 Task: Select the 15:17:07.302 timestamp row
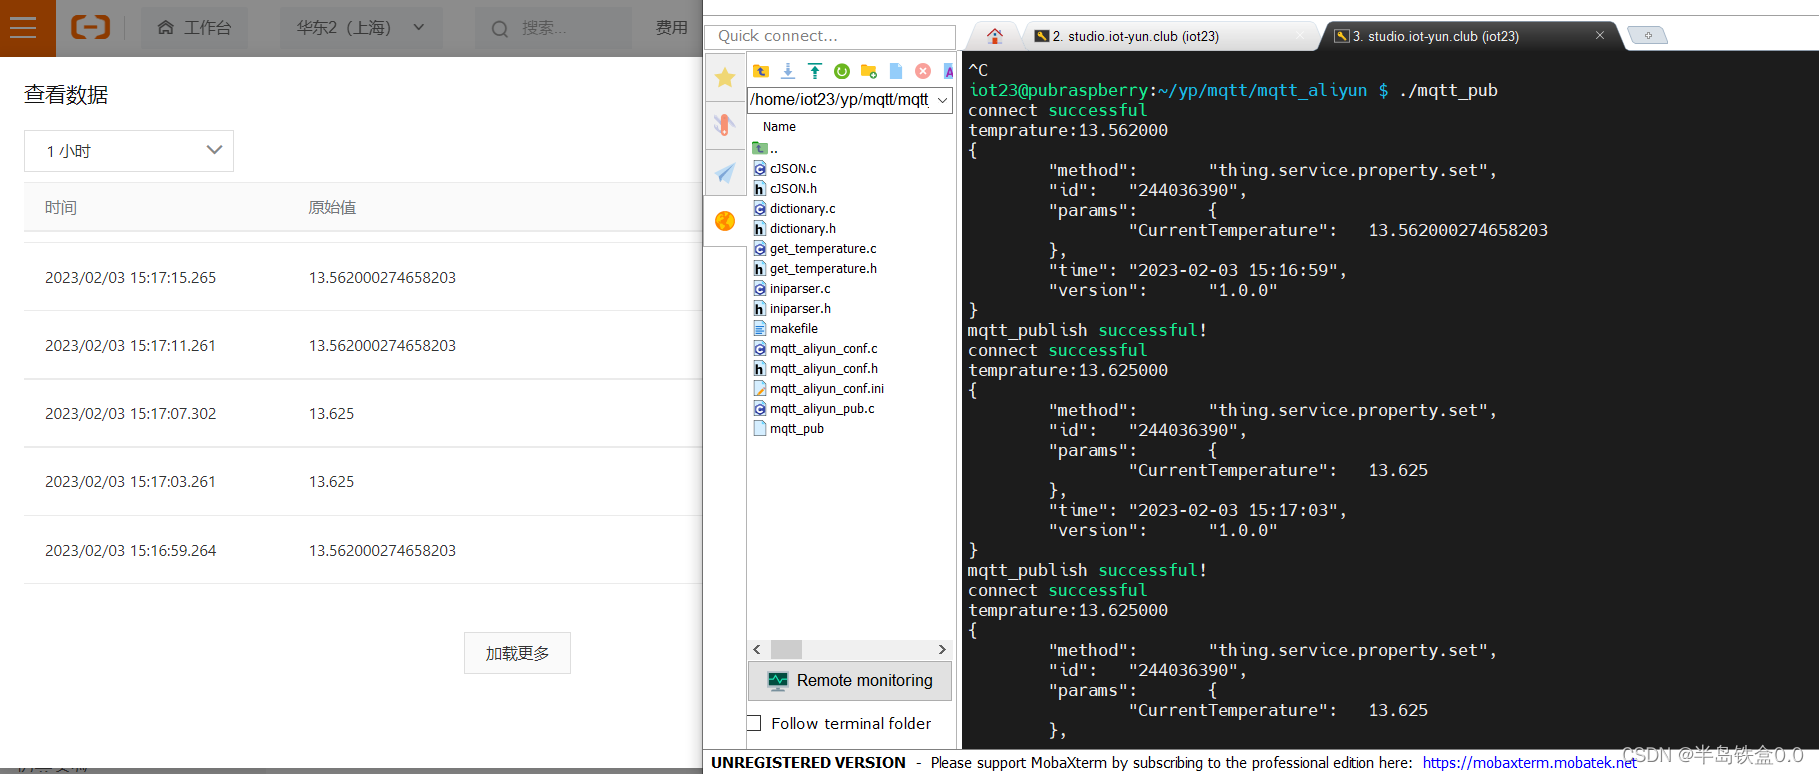point(363,413)
